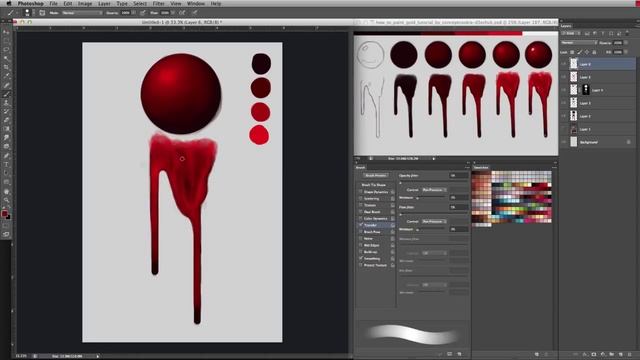Viewport: 640px width, 360px height.
Task: Select the Gradient tool
Action: [6, 129]
